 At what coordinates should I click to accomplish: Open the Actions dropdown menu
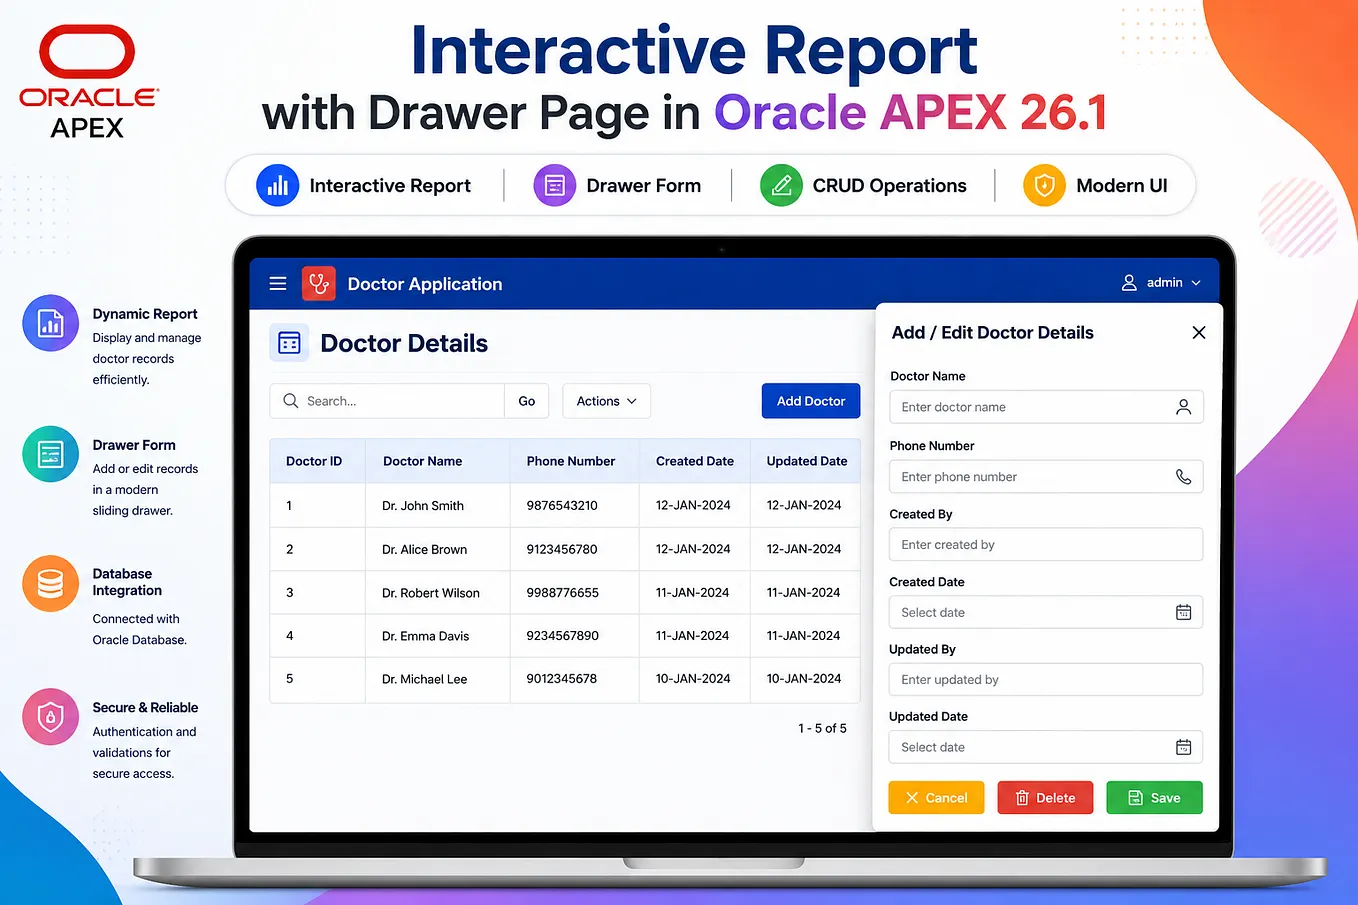click(606, 401)
